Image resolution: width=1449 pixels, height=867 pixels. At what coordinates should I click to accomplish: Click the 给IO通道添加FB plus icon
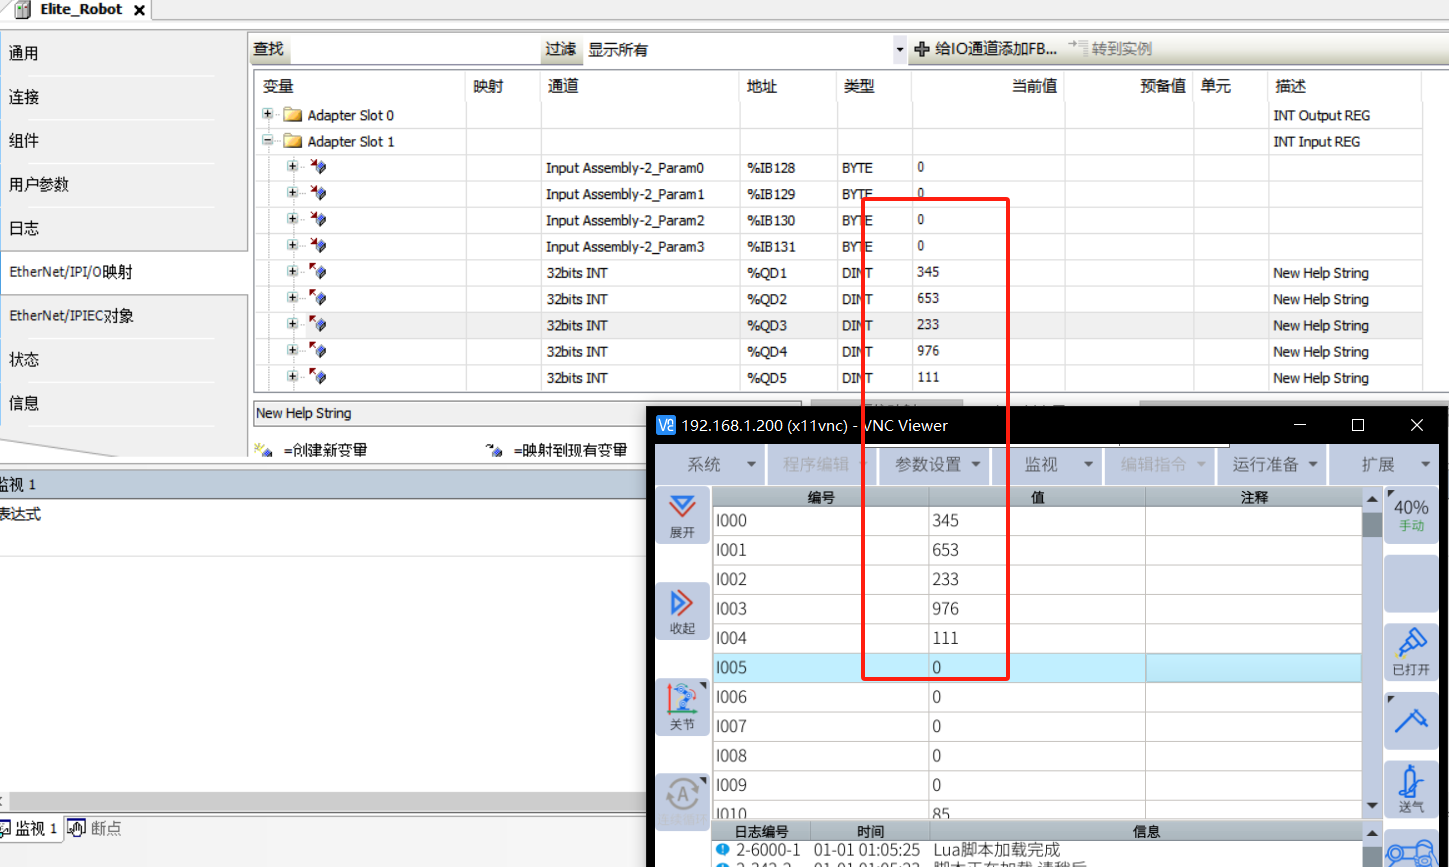point(922,49)
